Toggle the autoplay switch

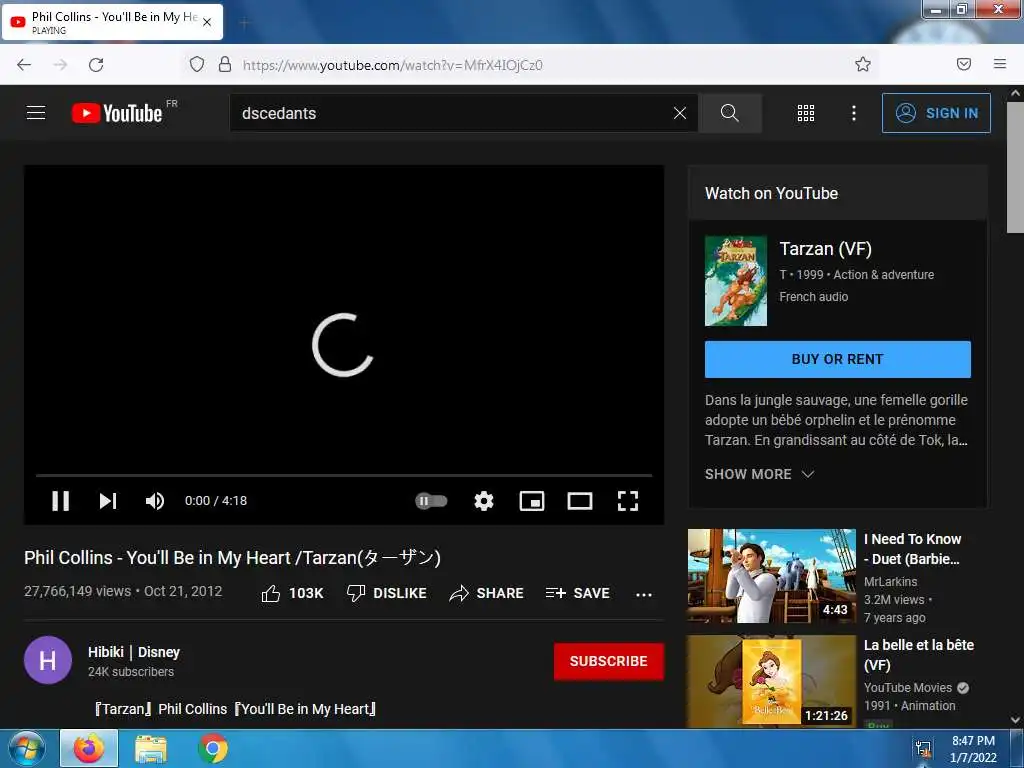click(431, 501)
